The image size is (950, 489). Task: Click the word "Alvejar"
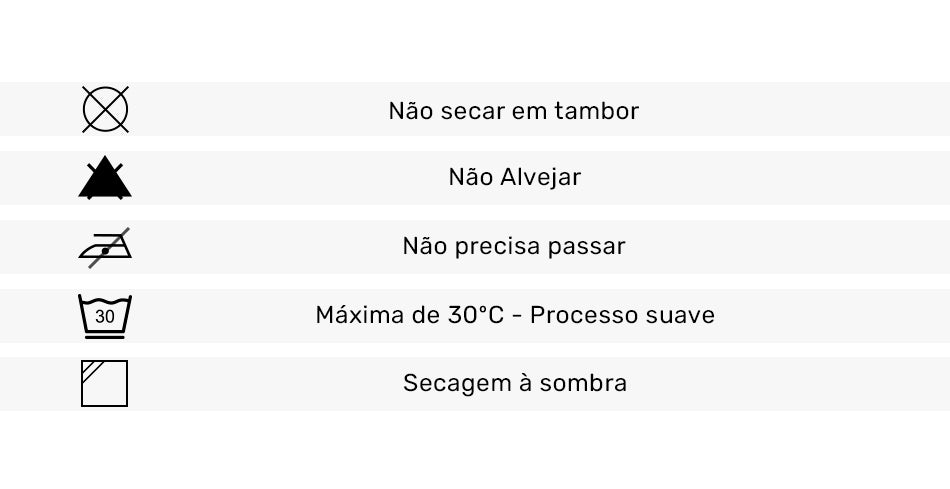tap(540, 178)
